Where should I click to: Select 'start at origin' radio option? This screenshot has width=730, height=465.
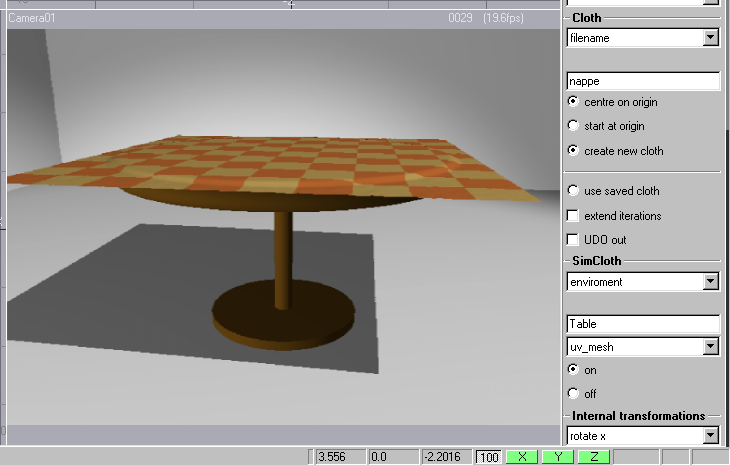(573, 126)
